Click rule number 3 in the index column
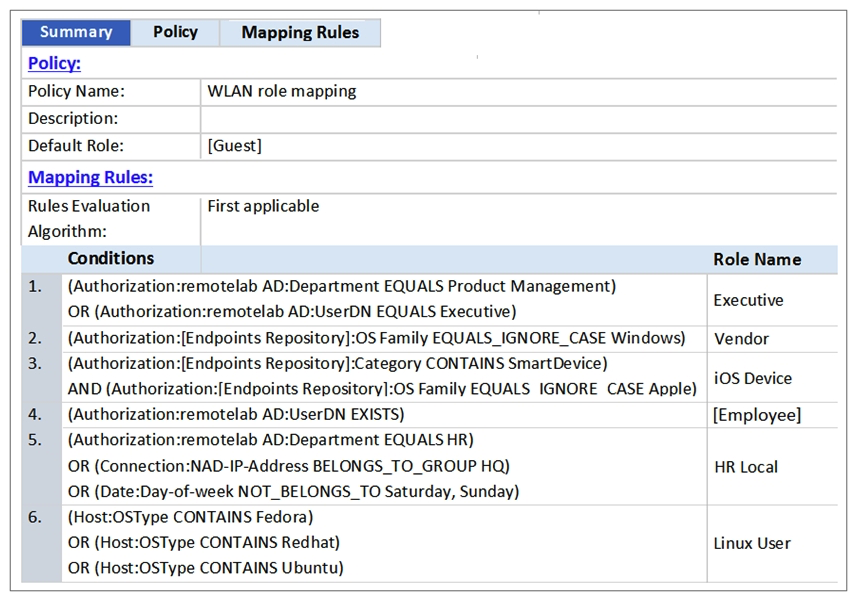Viewport: 856px width, 600px height. click(34, 364)
